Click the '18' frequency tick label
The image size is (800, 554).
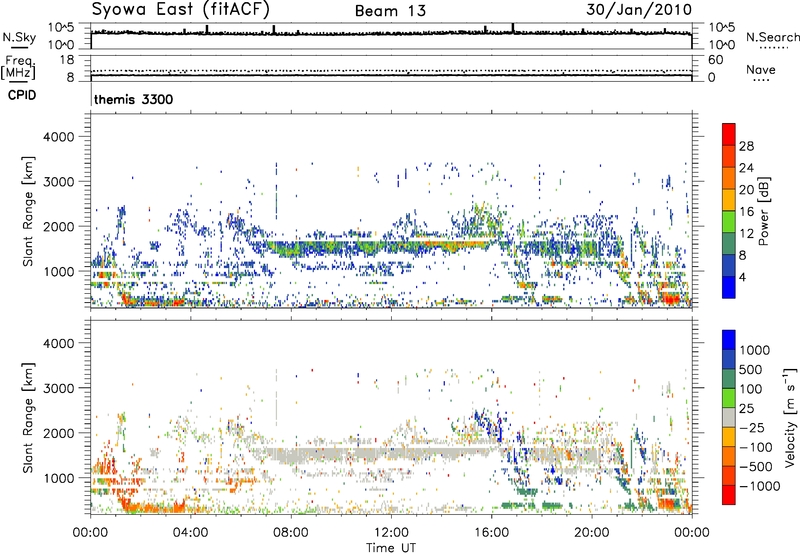(x=67, y=60)
